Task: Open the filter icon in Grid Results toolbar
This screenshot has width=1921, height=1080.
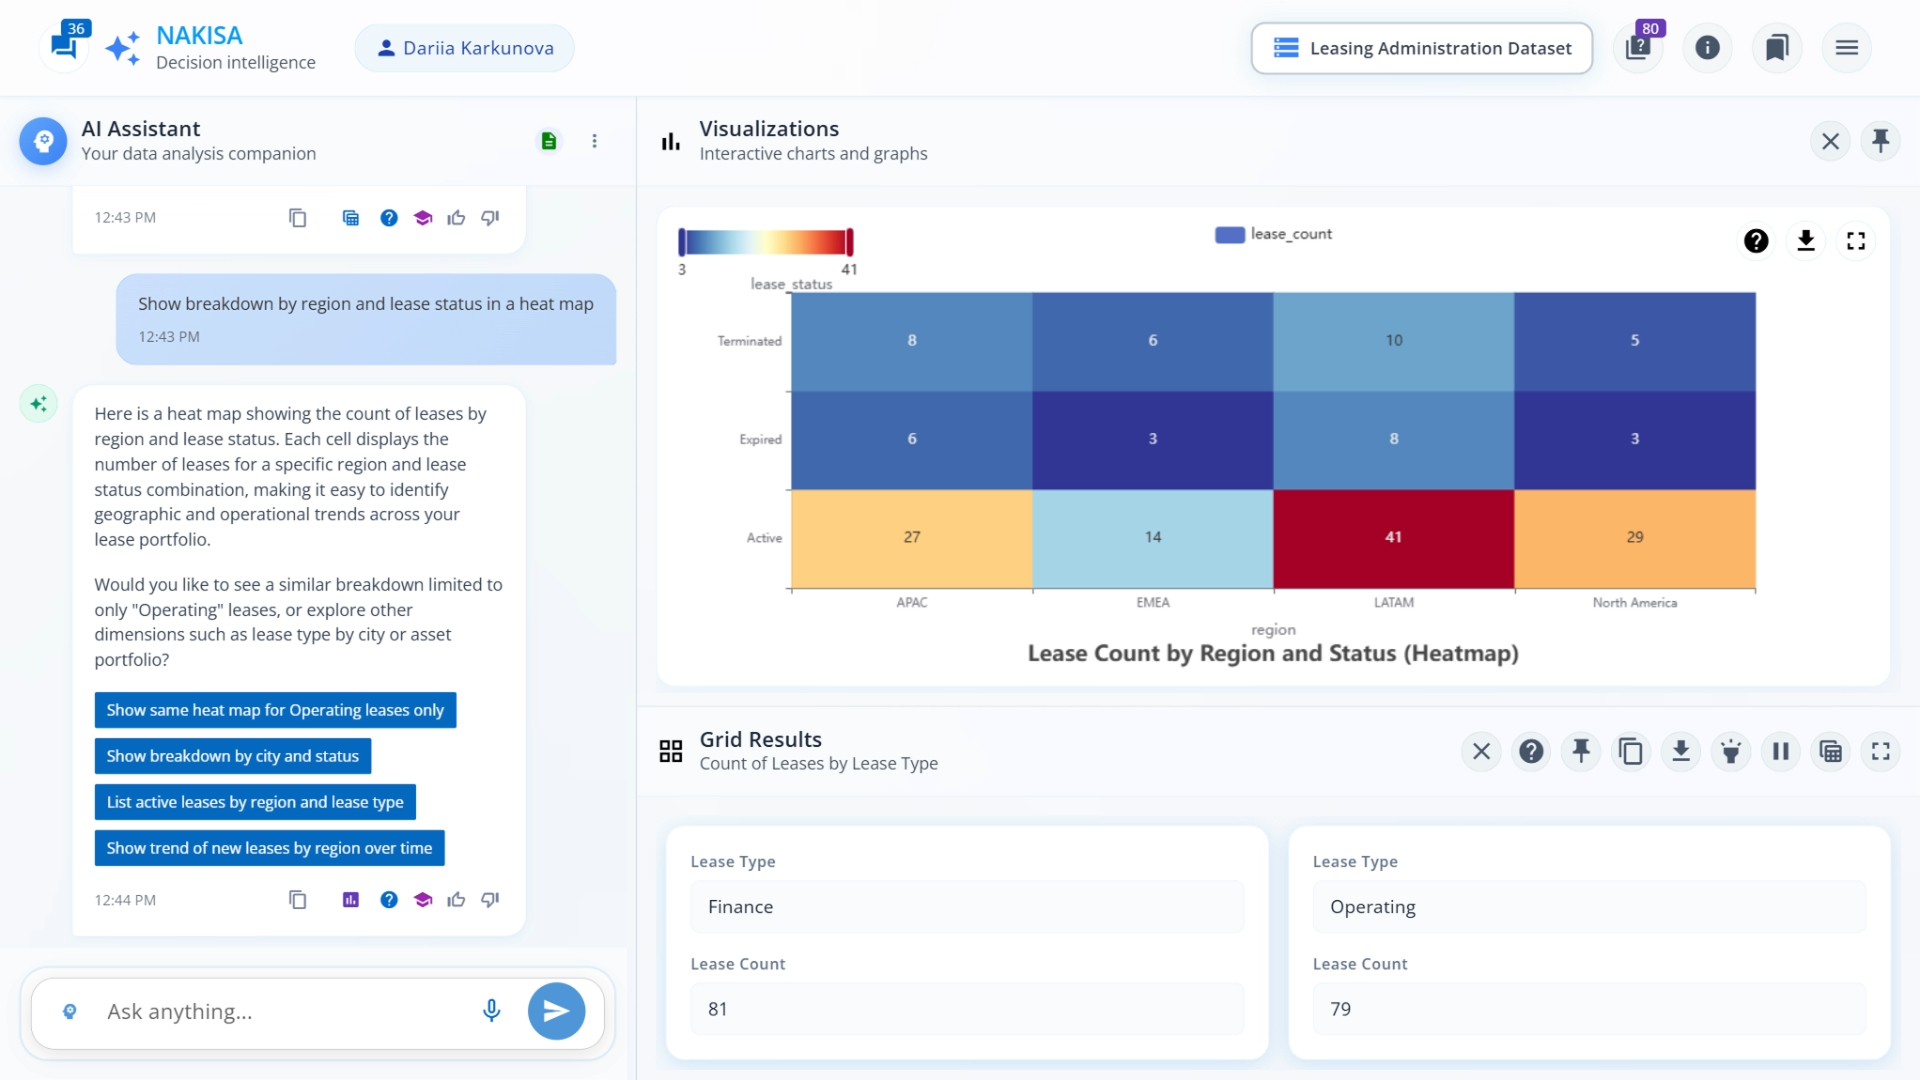Action: tap(1731, 752)
